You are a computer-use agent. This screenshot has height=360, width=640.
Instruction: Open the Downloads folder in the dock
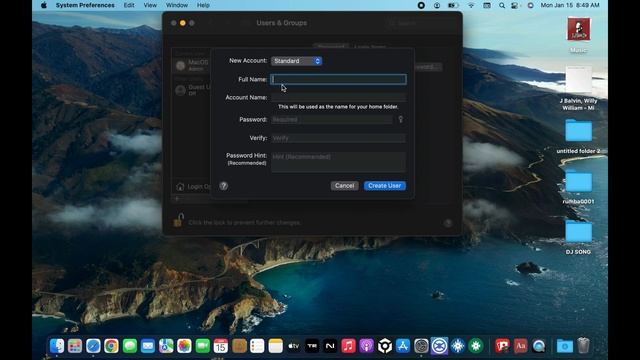click(x=565, y=346)
